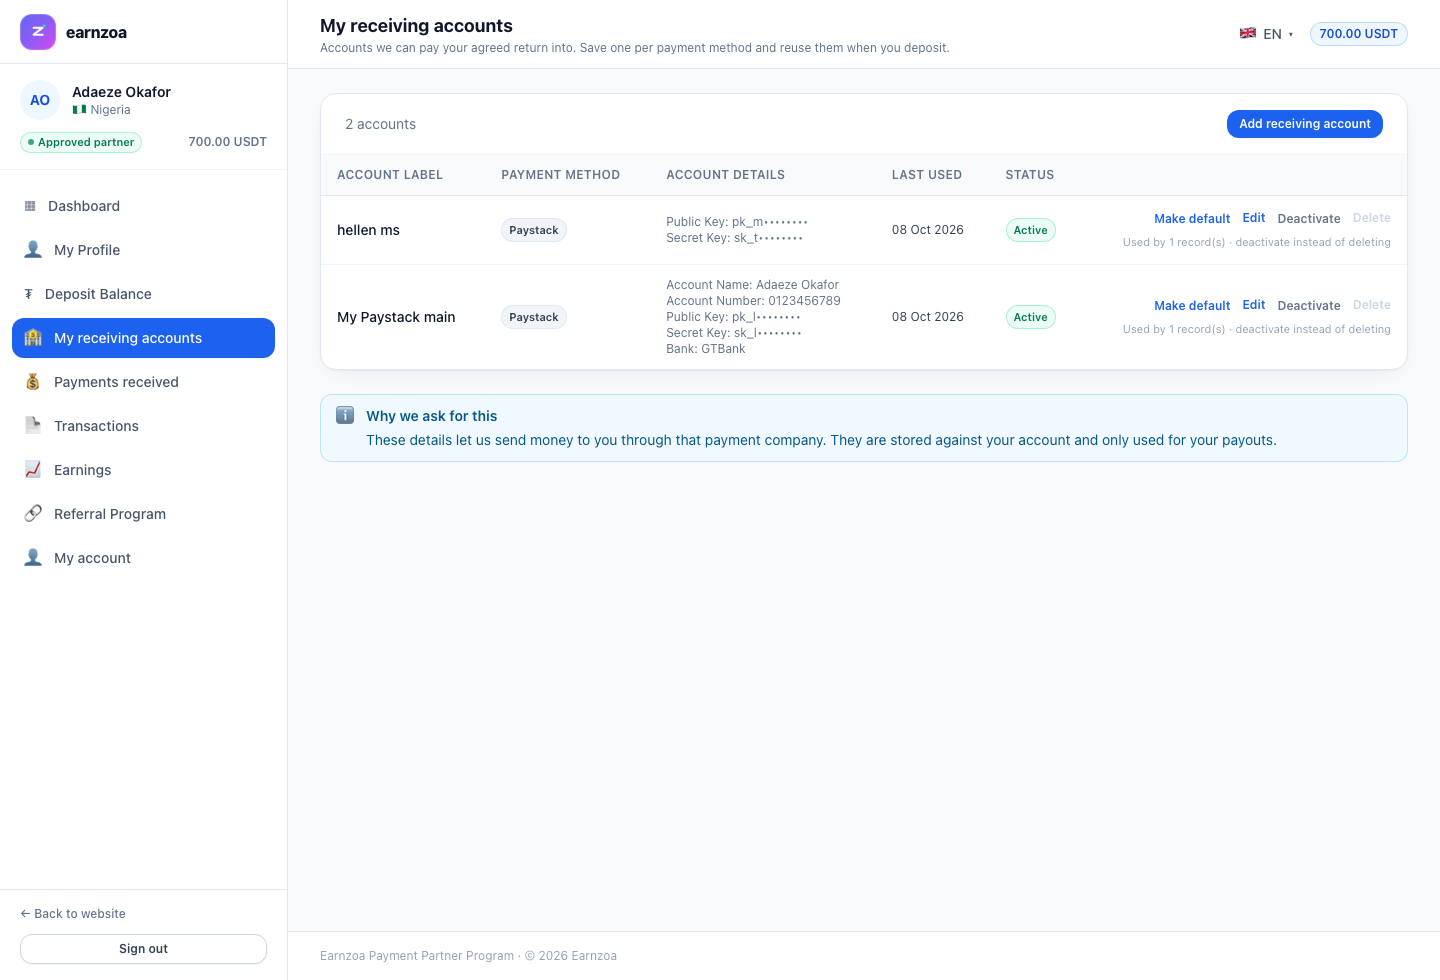
Task: Make My Paystack main the default
Action: [x=1192, y=306]
